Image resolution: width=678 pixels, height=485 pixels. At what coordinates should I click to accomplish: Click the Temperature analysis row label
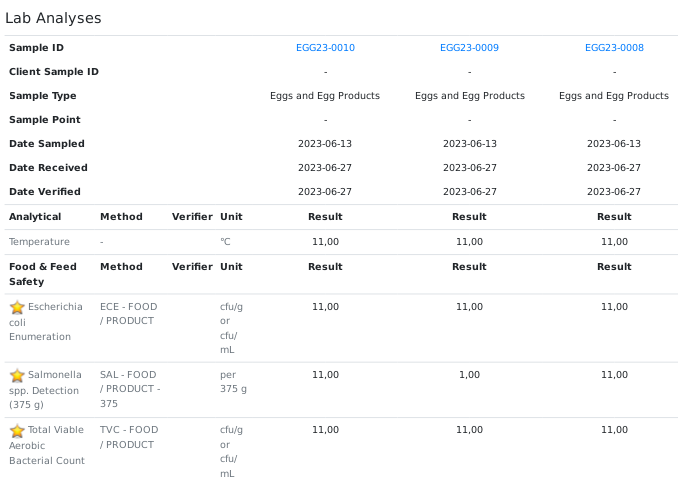click(39, 242)
